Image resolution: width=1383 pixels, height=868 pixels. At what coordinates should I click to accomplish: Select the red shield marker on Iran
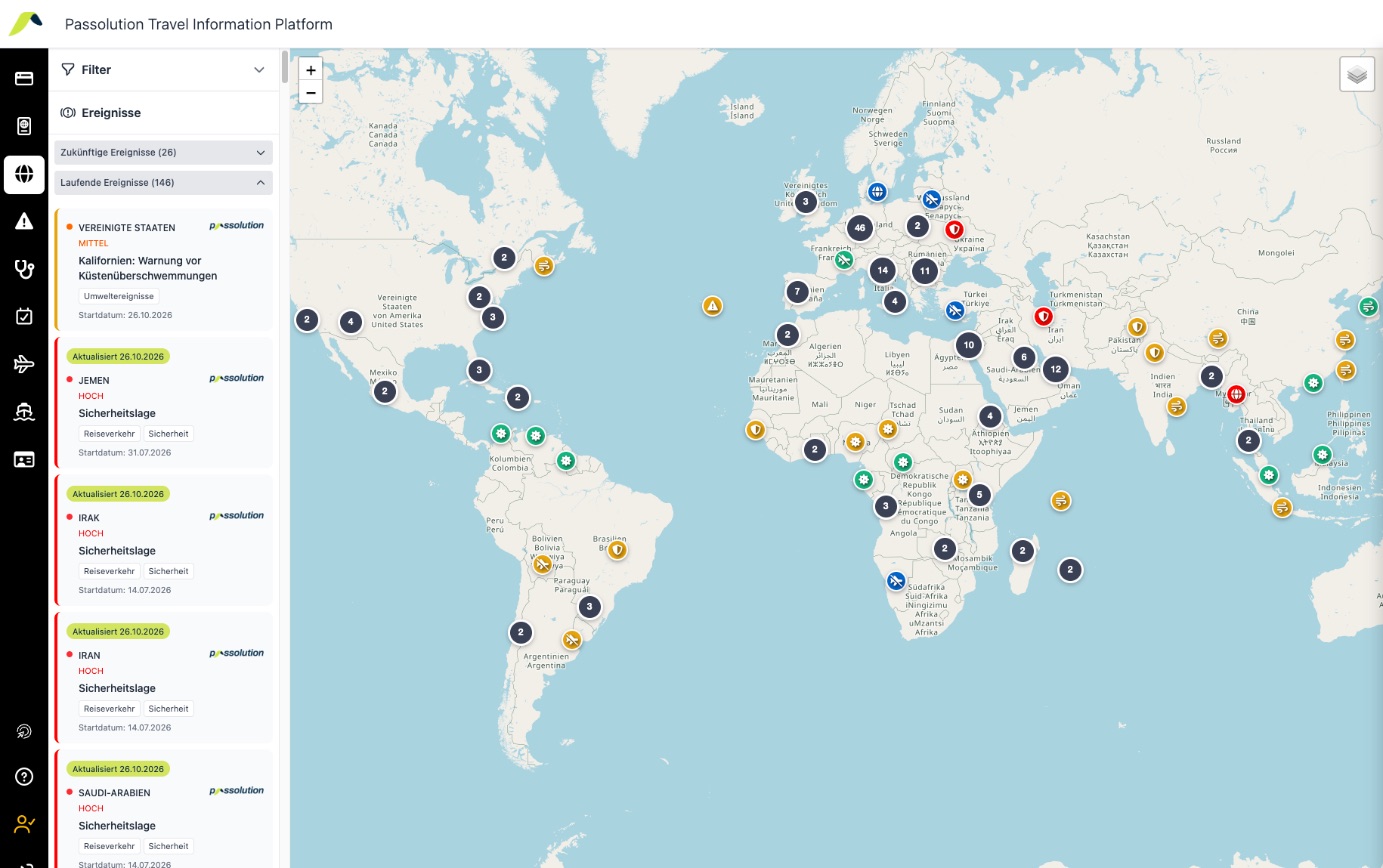point(1044,317)
